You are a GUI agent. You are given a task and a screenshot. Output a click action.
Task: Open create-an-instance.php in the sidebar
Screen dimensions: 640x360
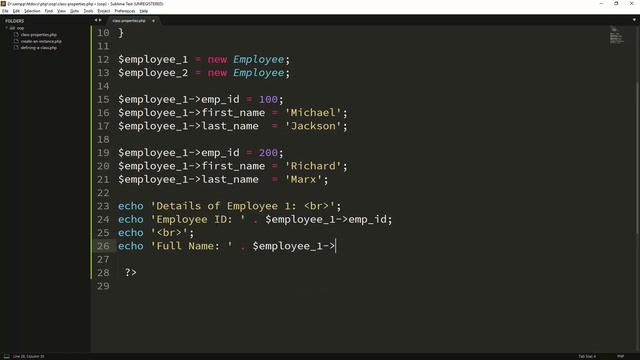41,41
